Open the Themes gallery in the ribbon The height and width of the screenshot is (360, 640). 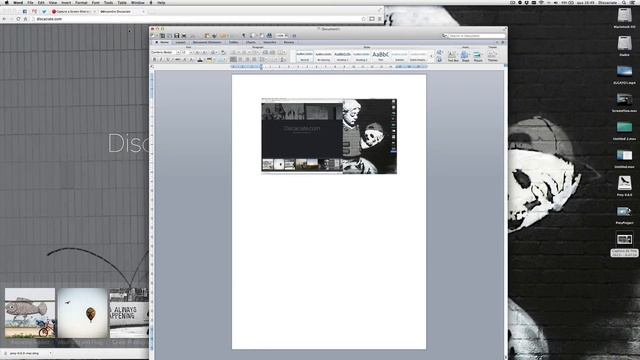(x=493, y=56)
